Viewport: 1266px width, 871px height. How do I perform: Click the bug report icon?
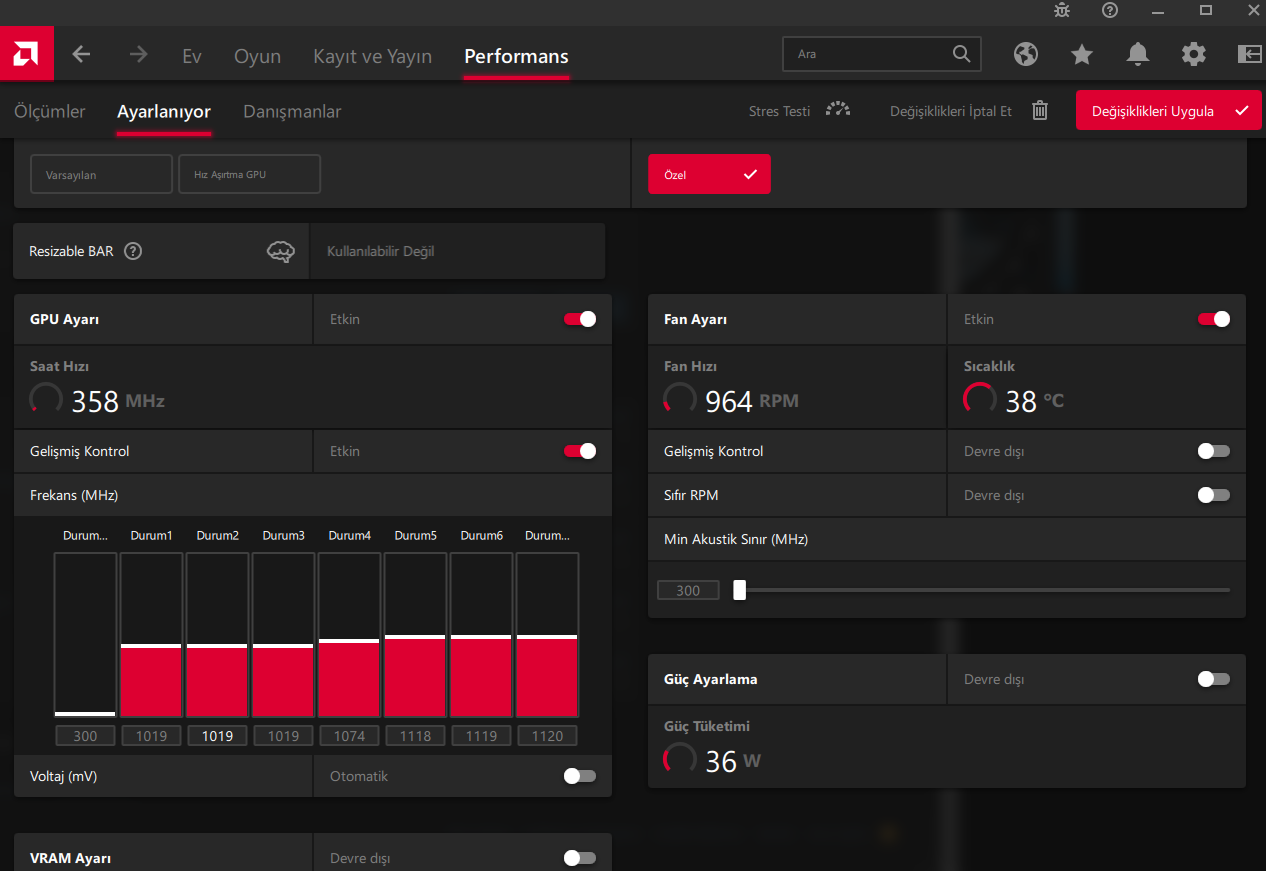tap(1062, 10)
